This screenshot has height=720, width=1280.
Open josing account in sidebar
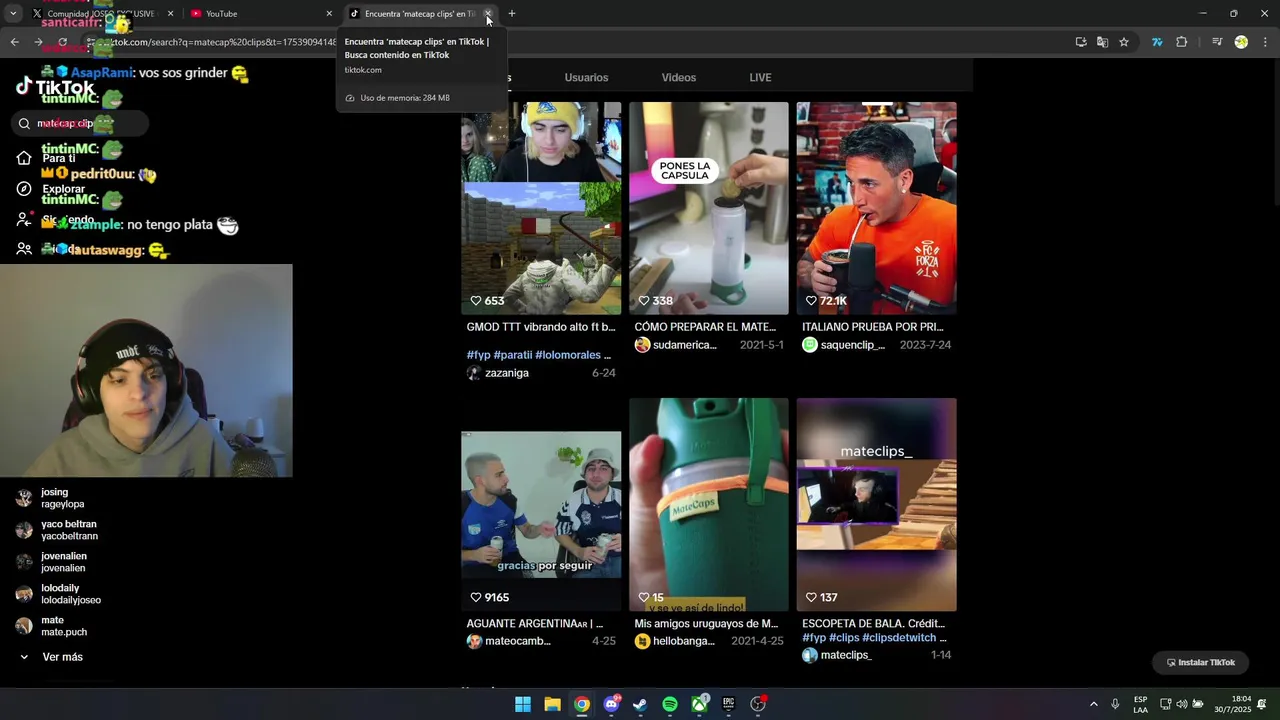(x=60, y=498)
